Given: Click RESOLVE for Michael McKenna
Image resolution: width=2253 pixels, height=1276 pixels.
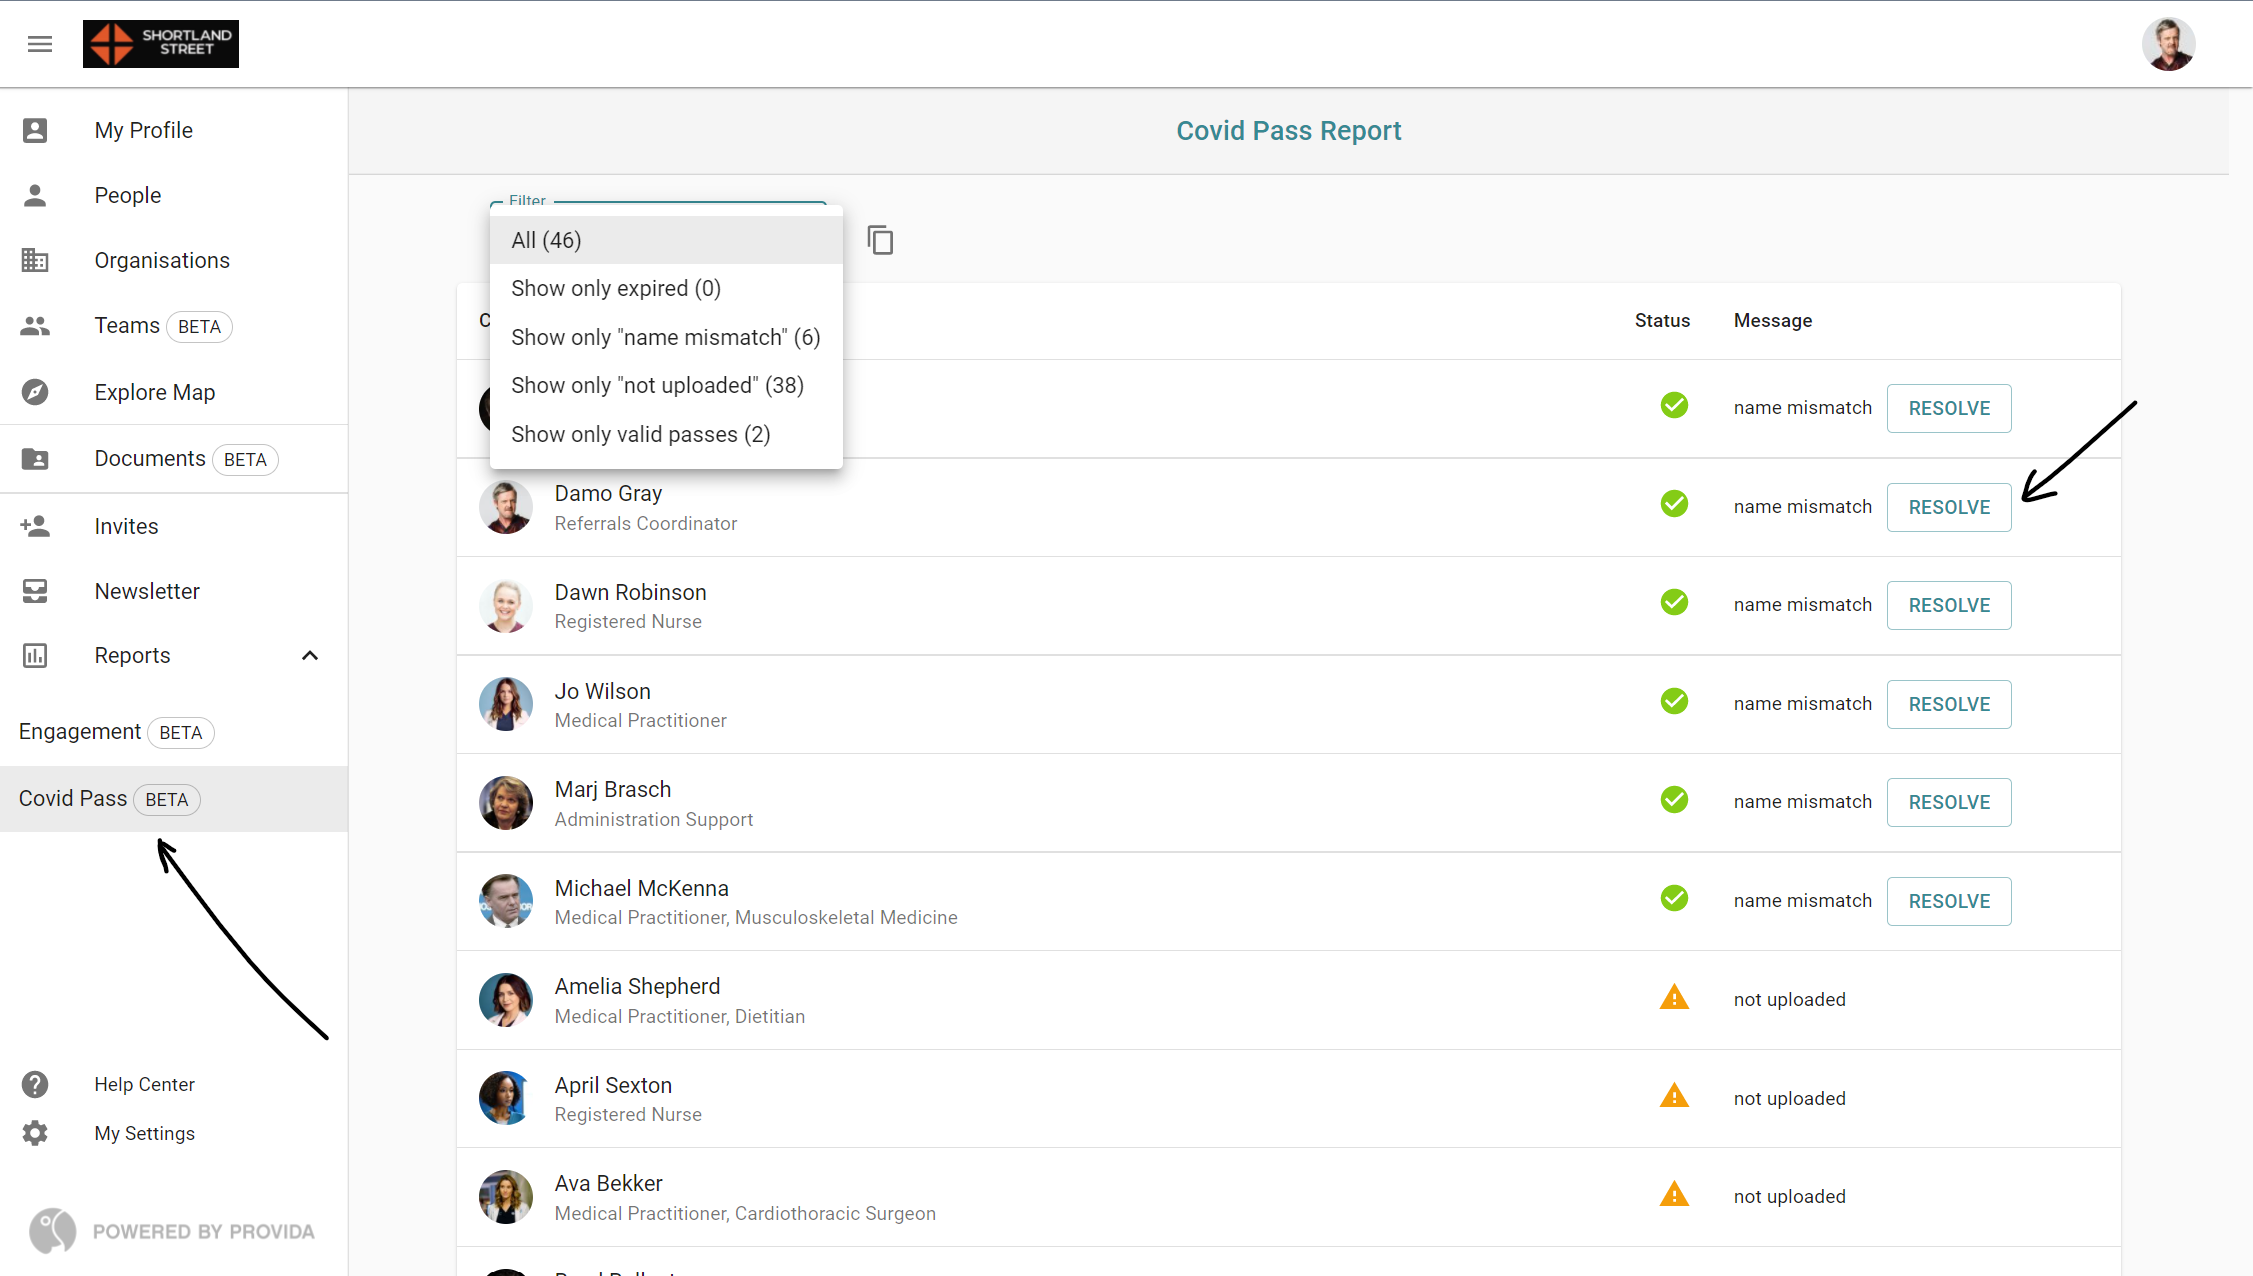Looking at the screenshot, I should [x=1948, y=901].
